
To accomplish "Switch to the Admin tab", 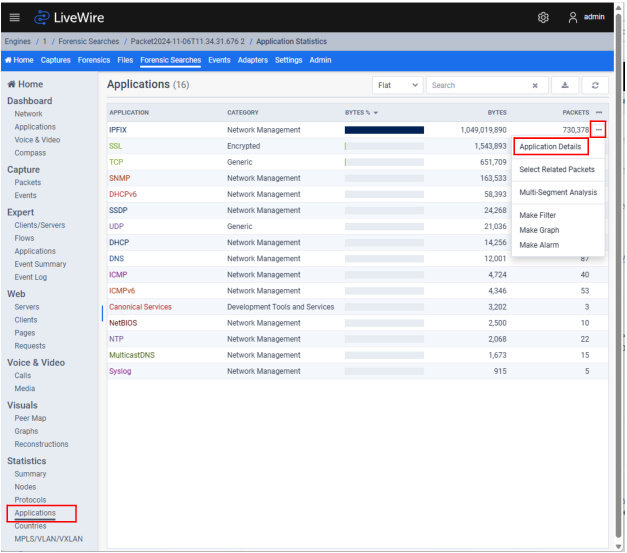I will [x=320, y=60].
